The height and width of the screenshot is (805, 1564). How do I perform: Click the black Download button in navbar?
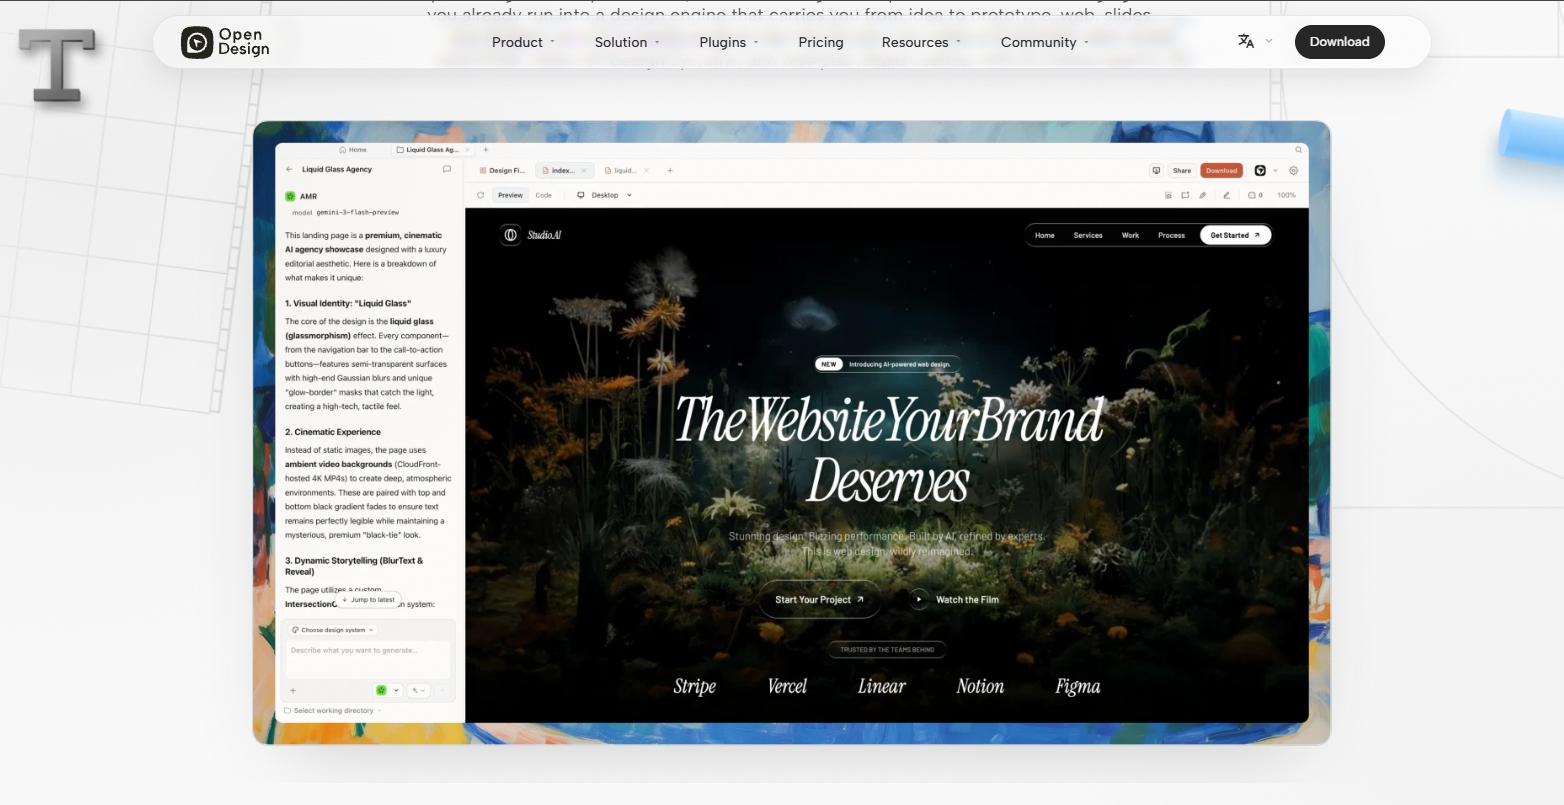(1339, 42)
